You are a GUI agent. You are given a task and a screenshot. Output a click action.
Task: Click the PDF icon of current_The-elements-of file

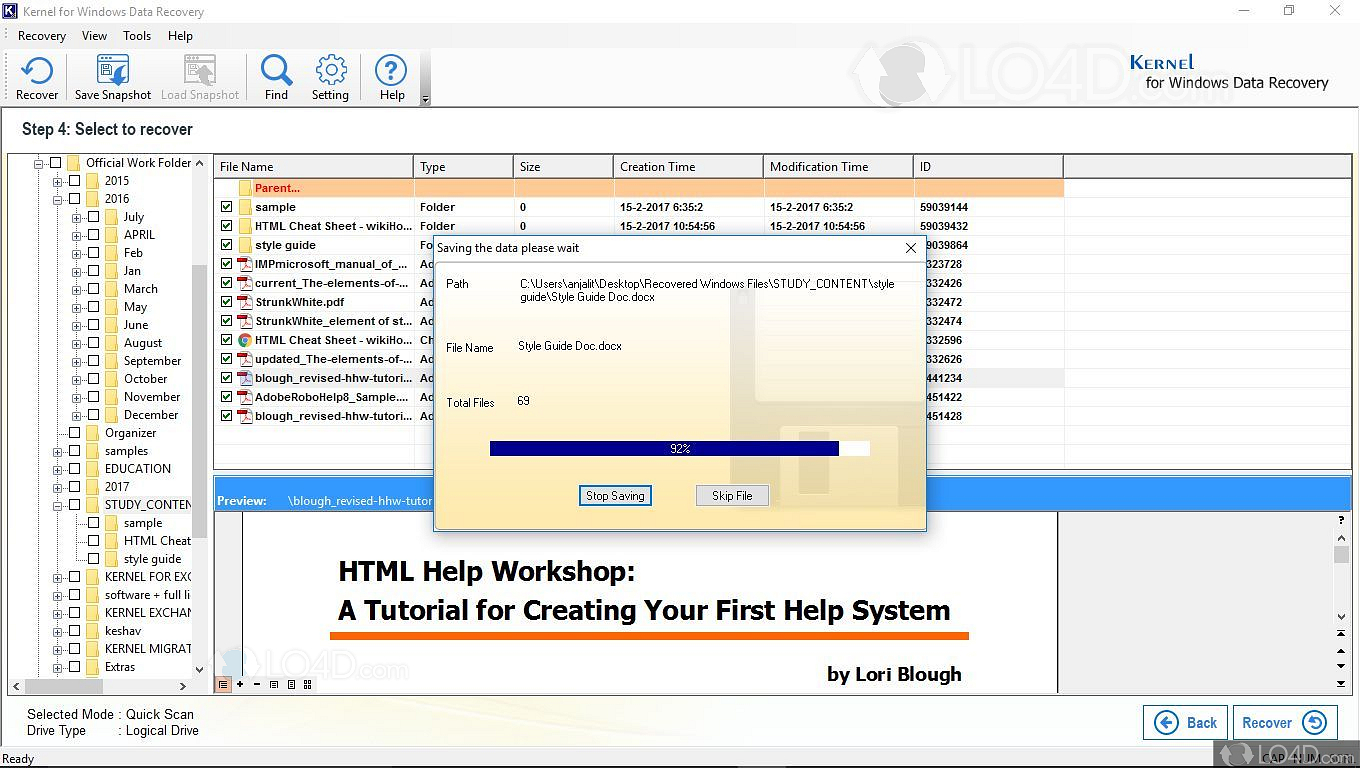pos(244,283)
